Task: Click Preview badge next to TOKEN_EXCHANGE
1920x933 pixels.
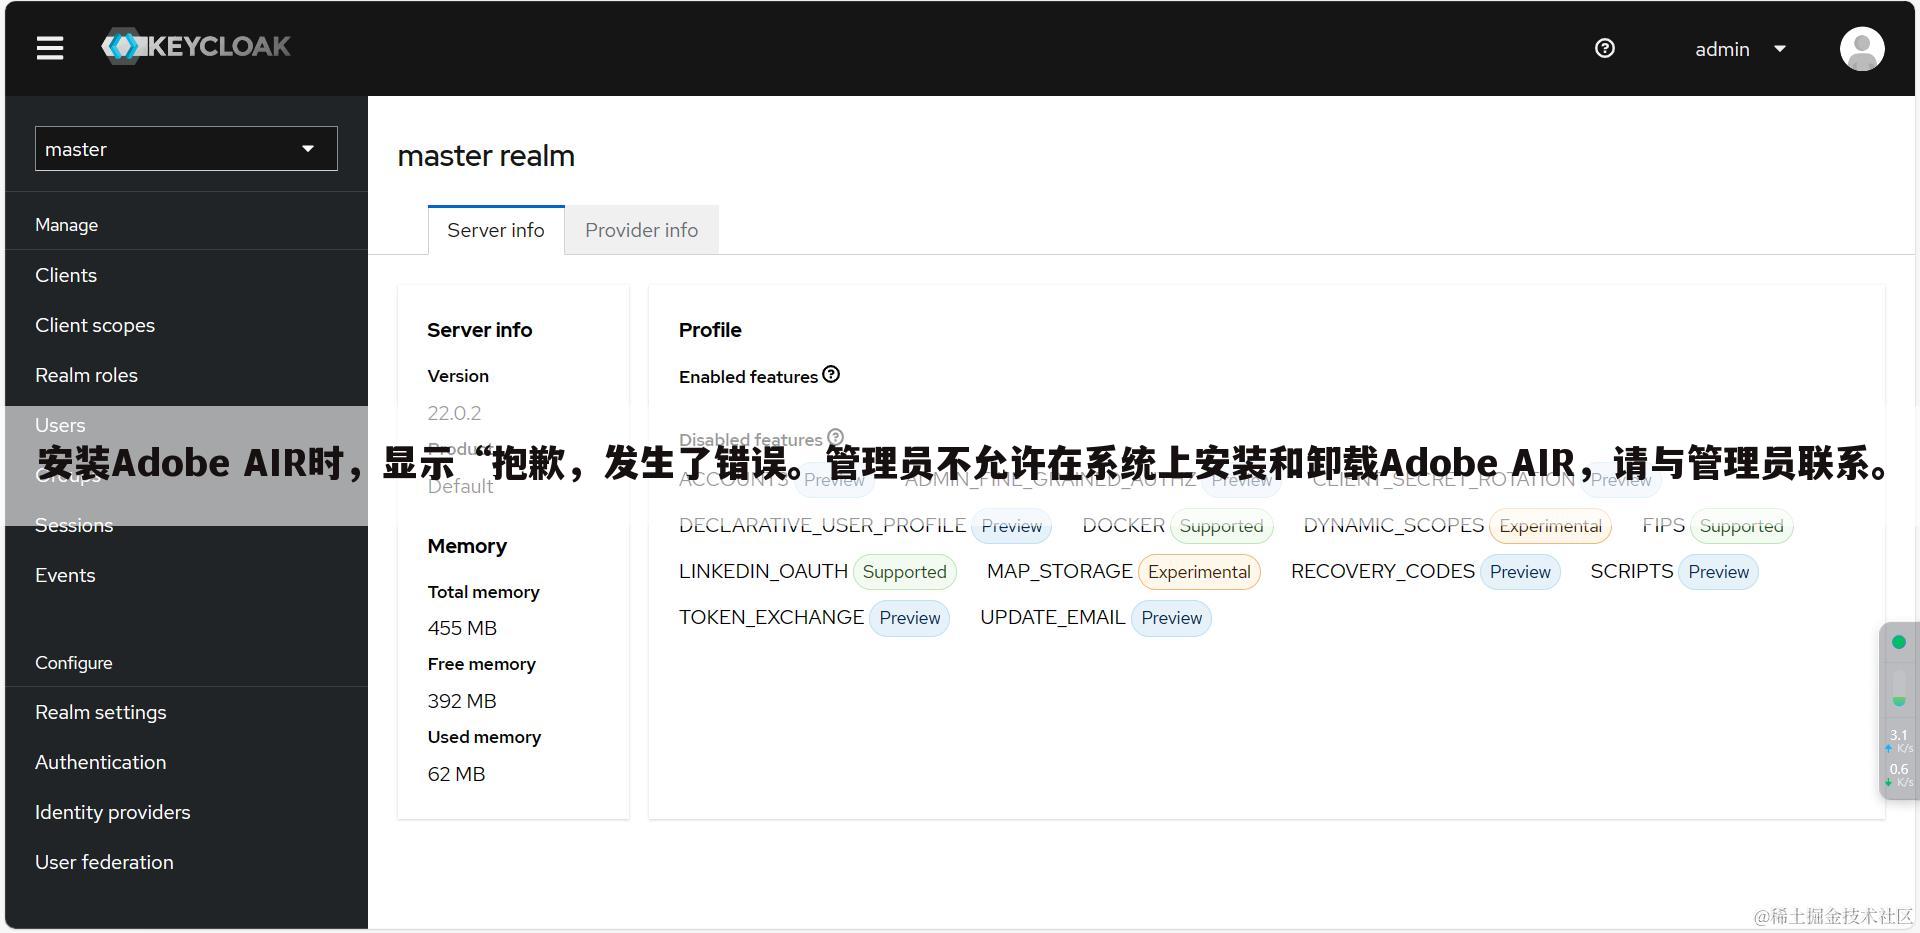Action: 909,618
